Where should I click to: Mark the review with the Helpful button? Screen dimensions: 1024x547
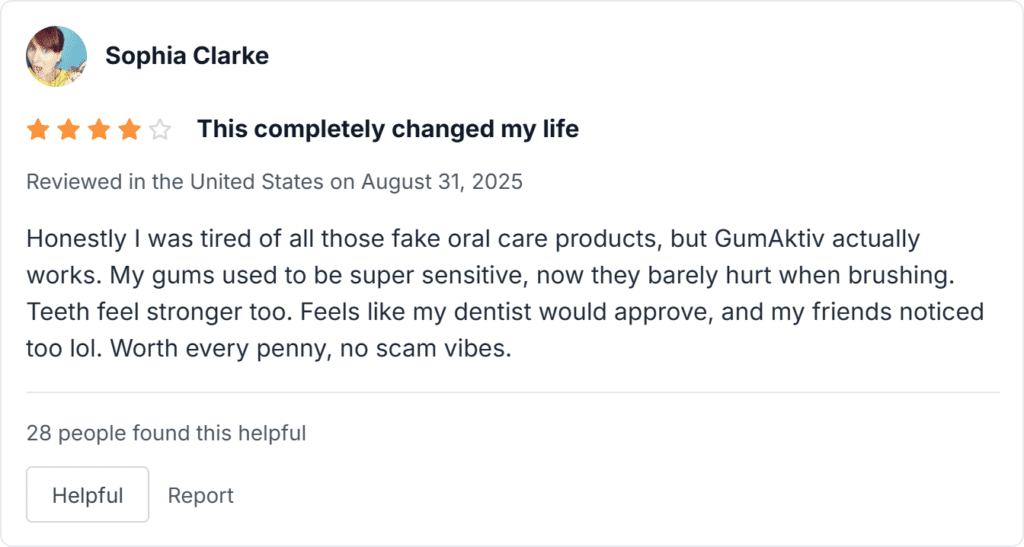click(88, 495)
